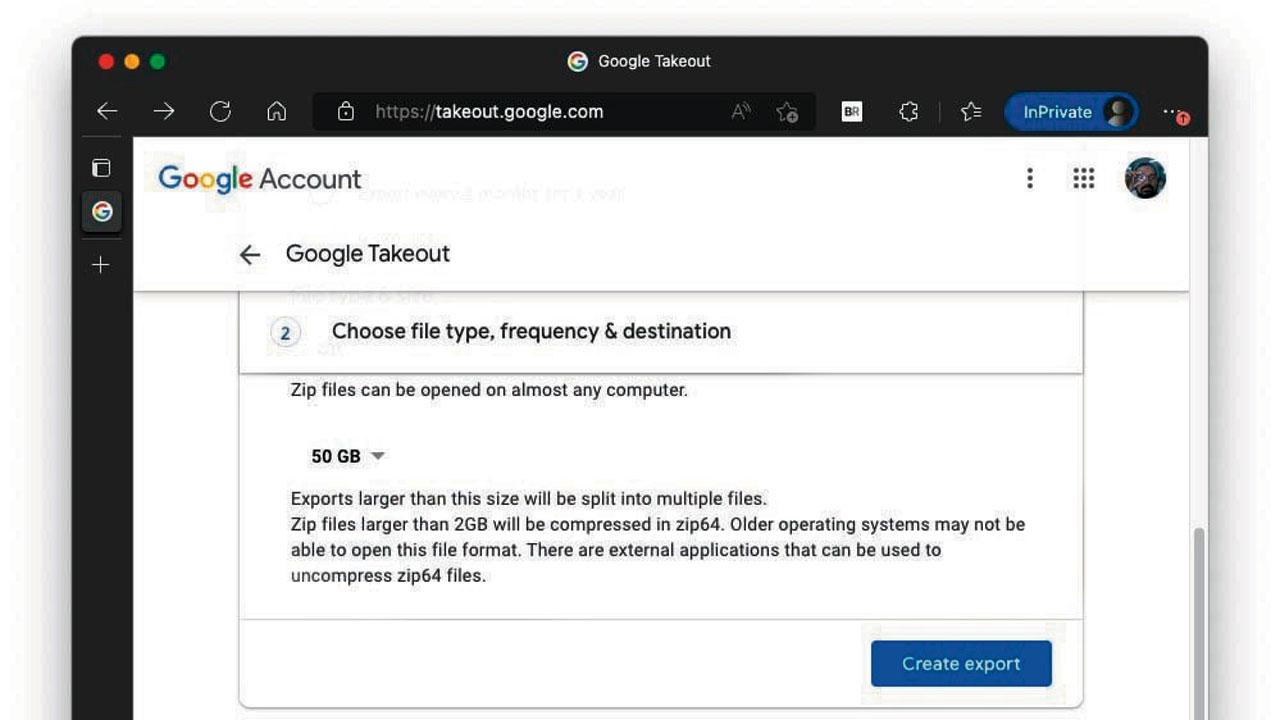Go back using the browser back arrow
The height and width of the screenshot is (720, 1280).
point(107,112)
